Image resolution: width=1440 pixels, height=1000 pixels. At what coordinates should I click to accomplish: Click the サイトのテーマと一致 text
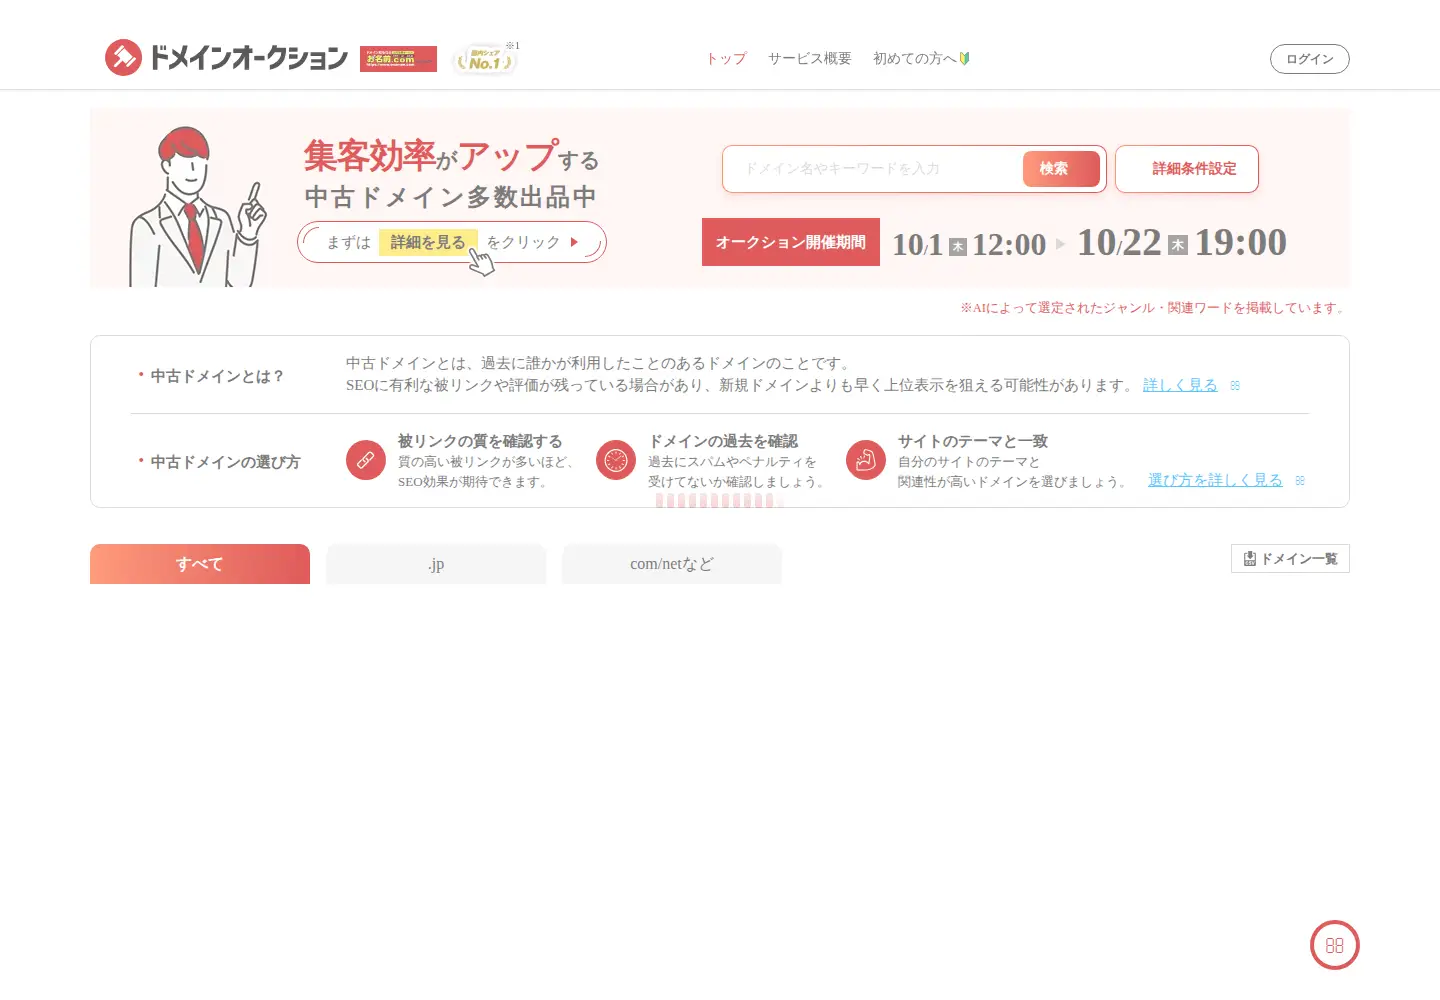(973, 441)
